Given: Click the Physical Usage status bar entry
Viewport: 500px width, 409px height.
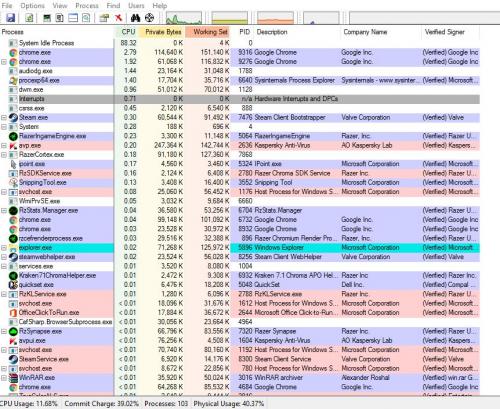Looking at the screenshot, I should pos(229,404).
